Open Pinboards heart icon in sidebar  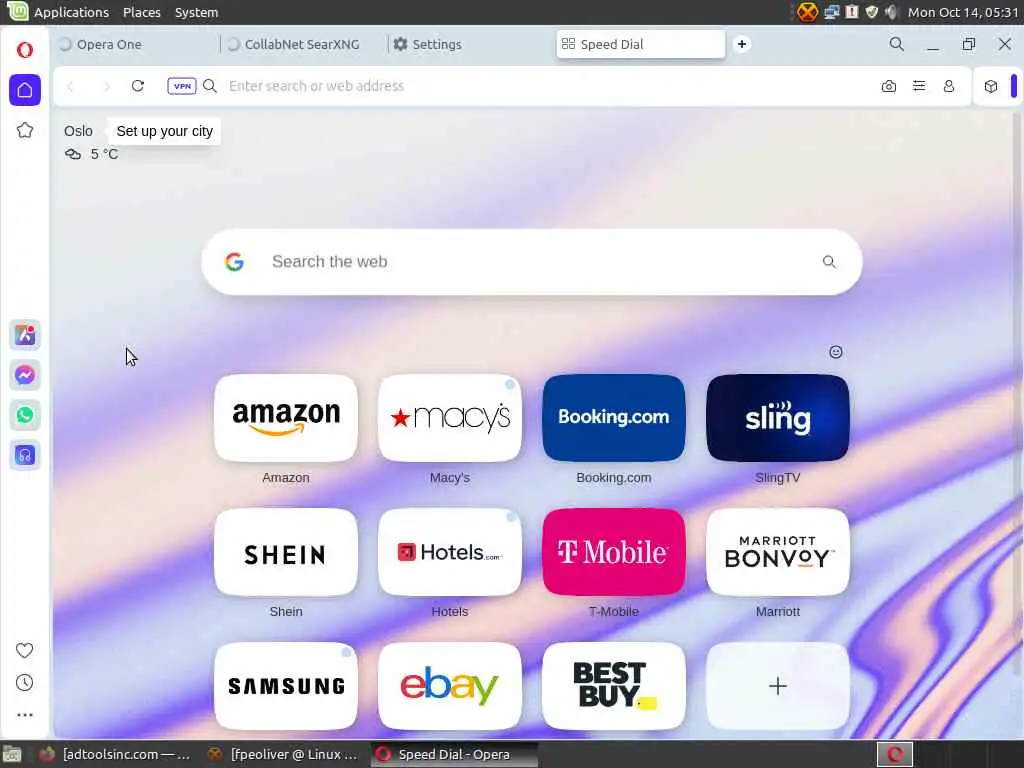pyautogui.click(x=24, y=650)
